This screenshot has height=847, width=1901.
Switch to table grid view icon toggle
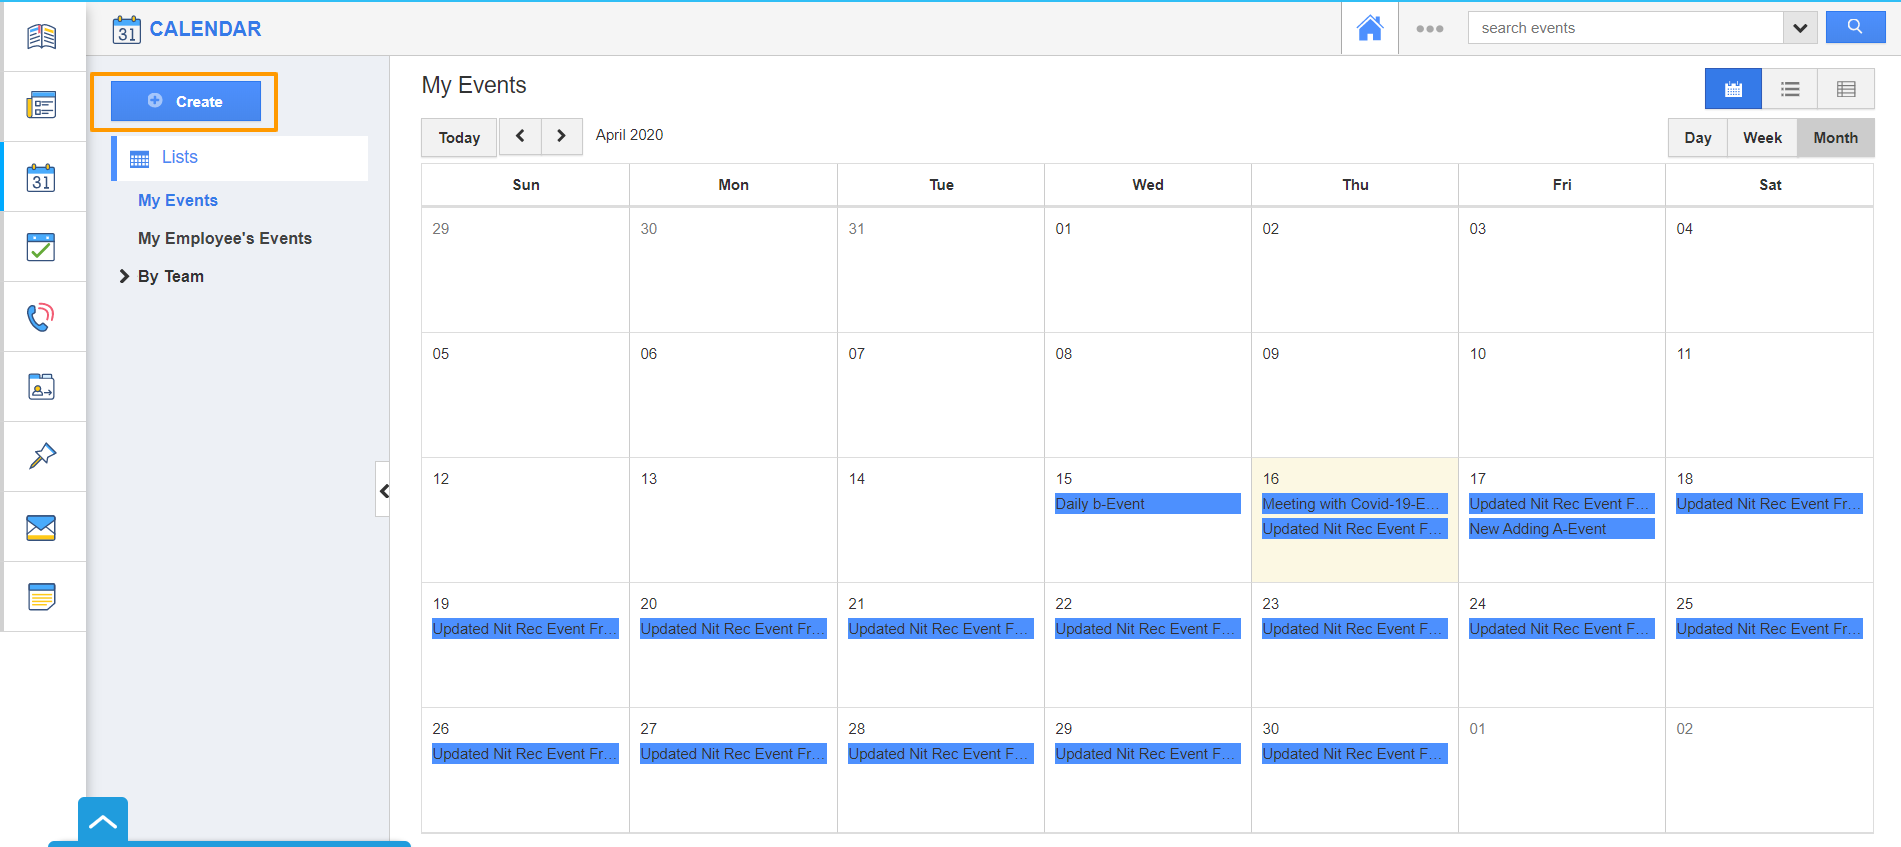1846,89
